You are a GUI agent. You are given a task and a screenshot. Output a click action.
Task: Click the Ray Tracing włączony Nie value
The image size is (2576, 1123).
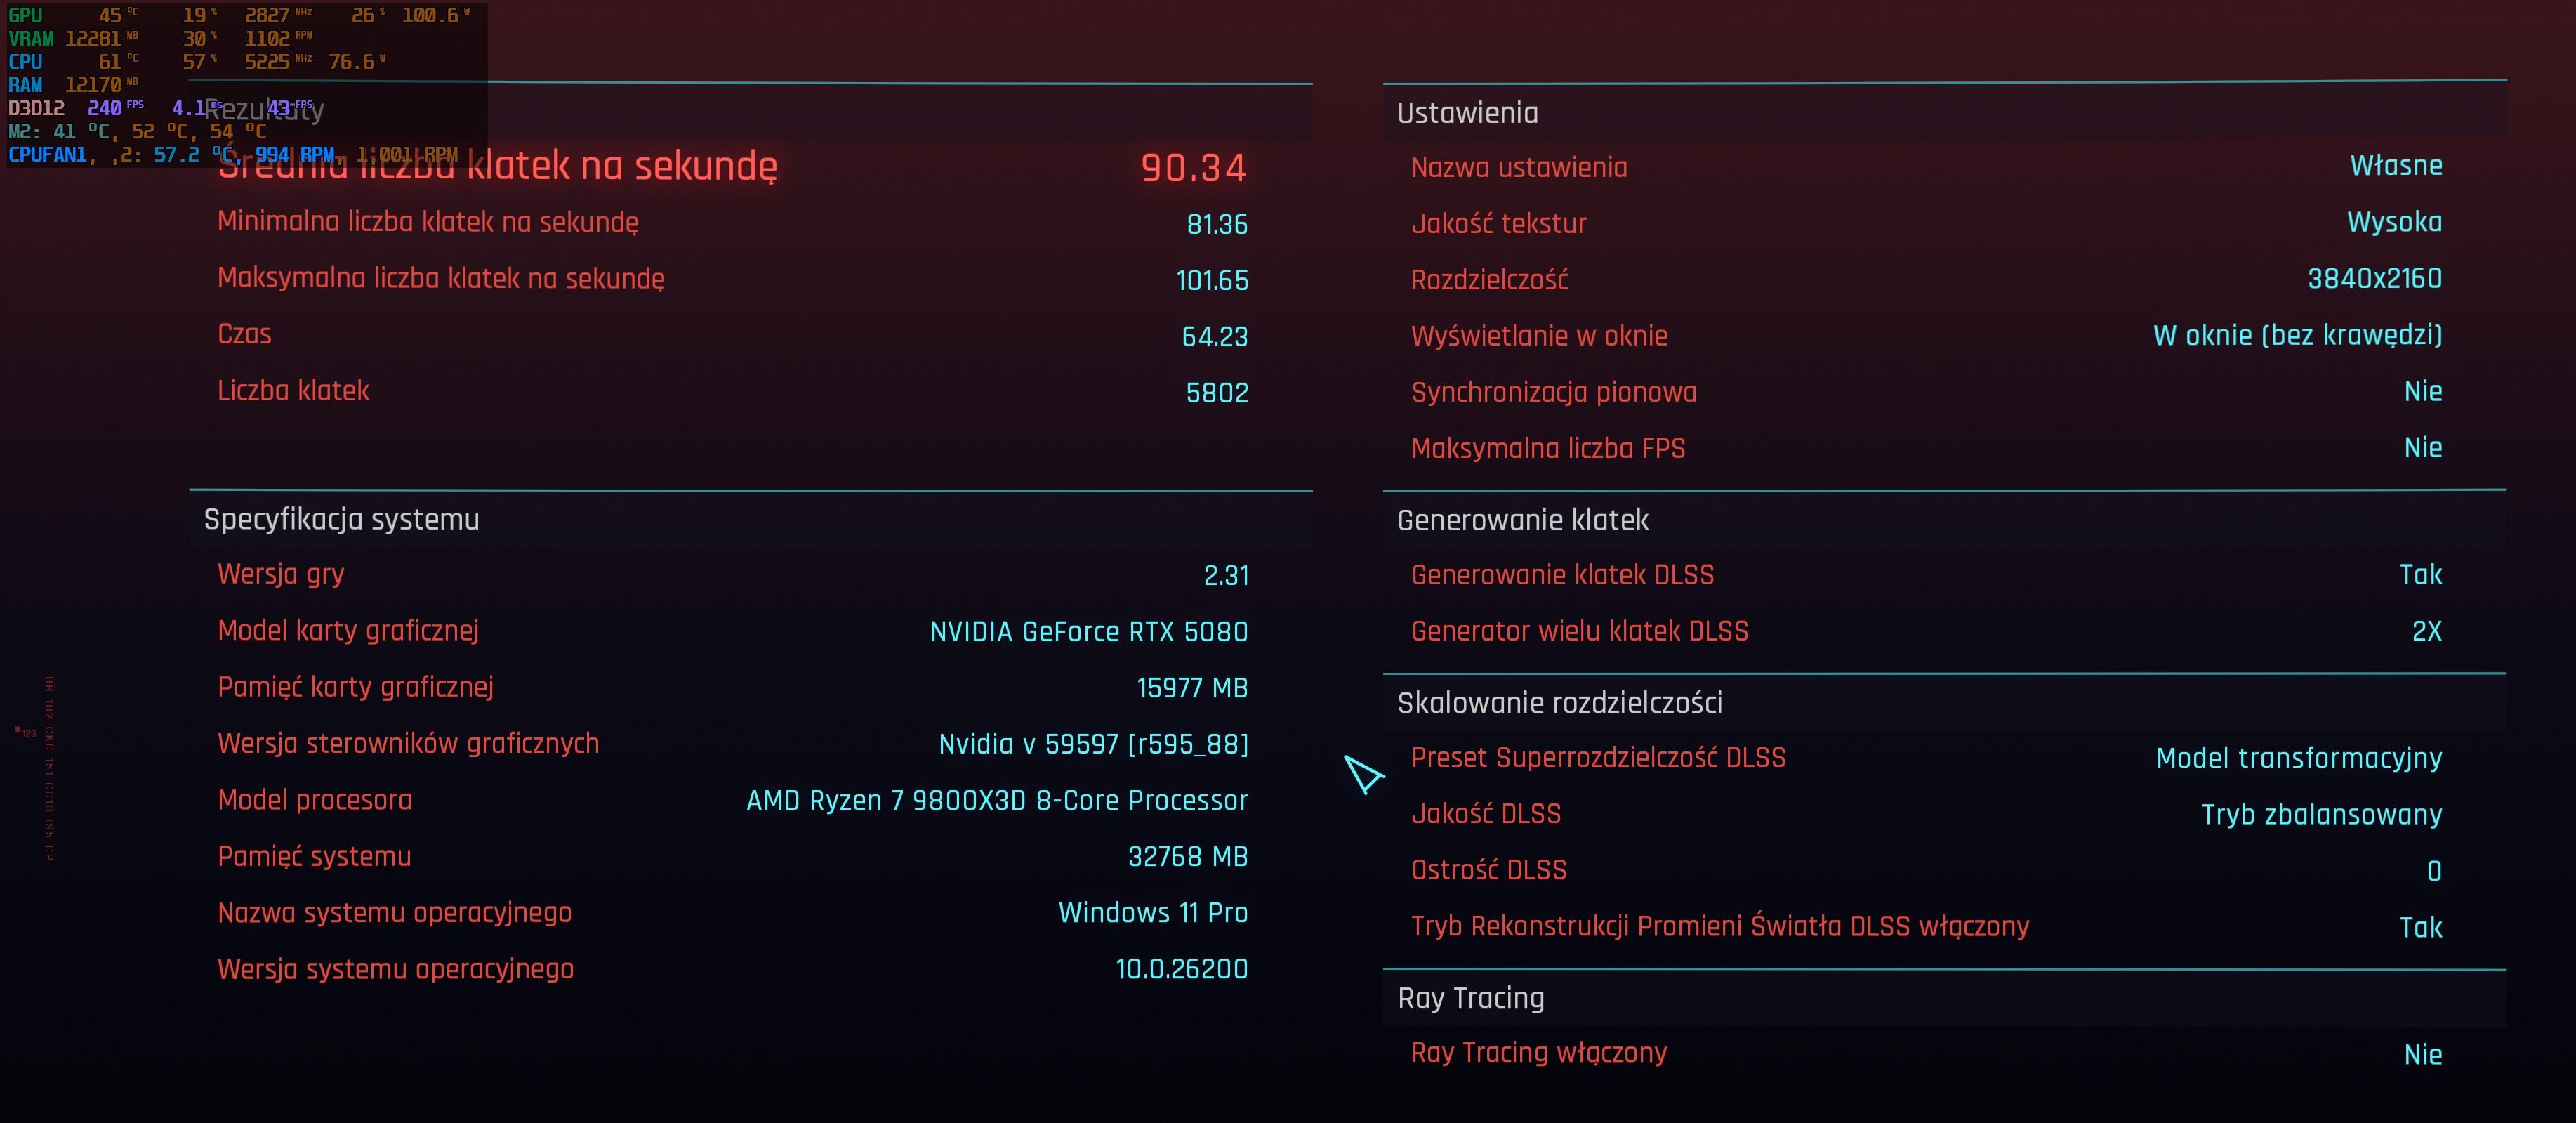2423,1054
